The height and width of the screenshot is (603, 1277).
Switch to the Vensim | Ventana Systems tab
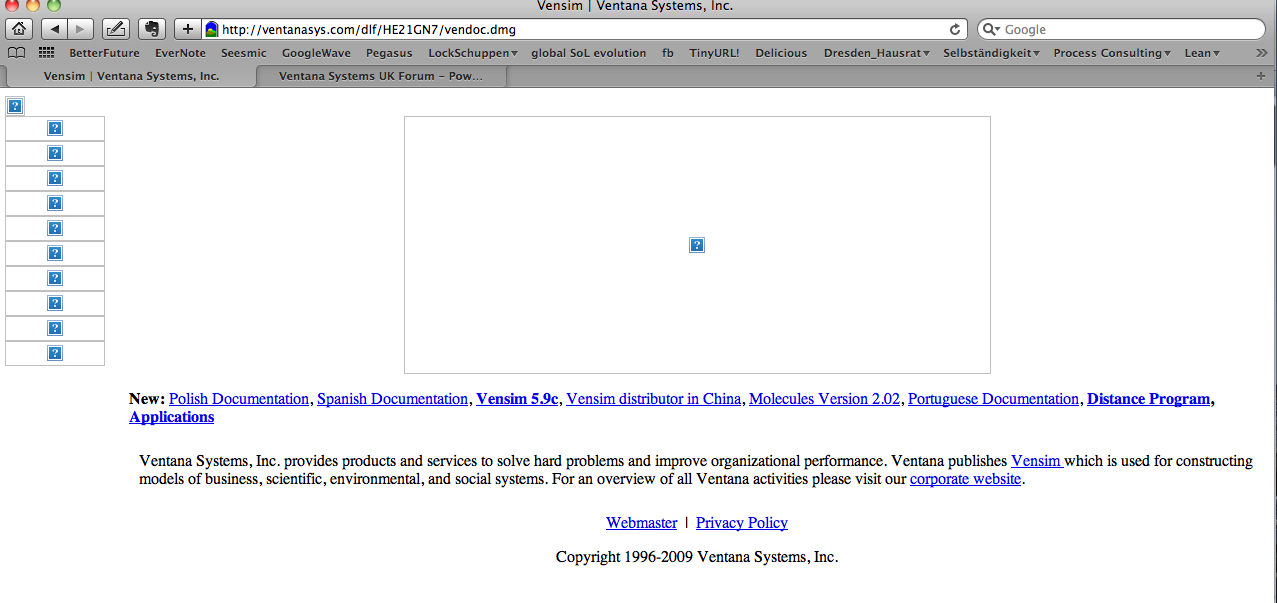tap(131, 76)
